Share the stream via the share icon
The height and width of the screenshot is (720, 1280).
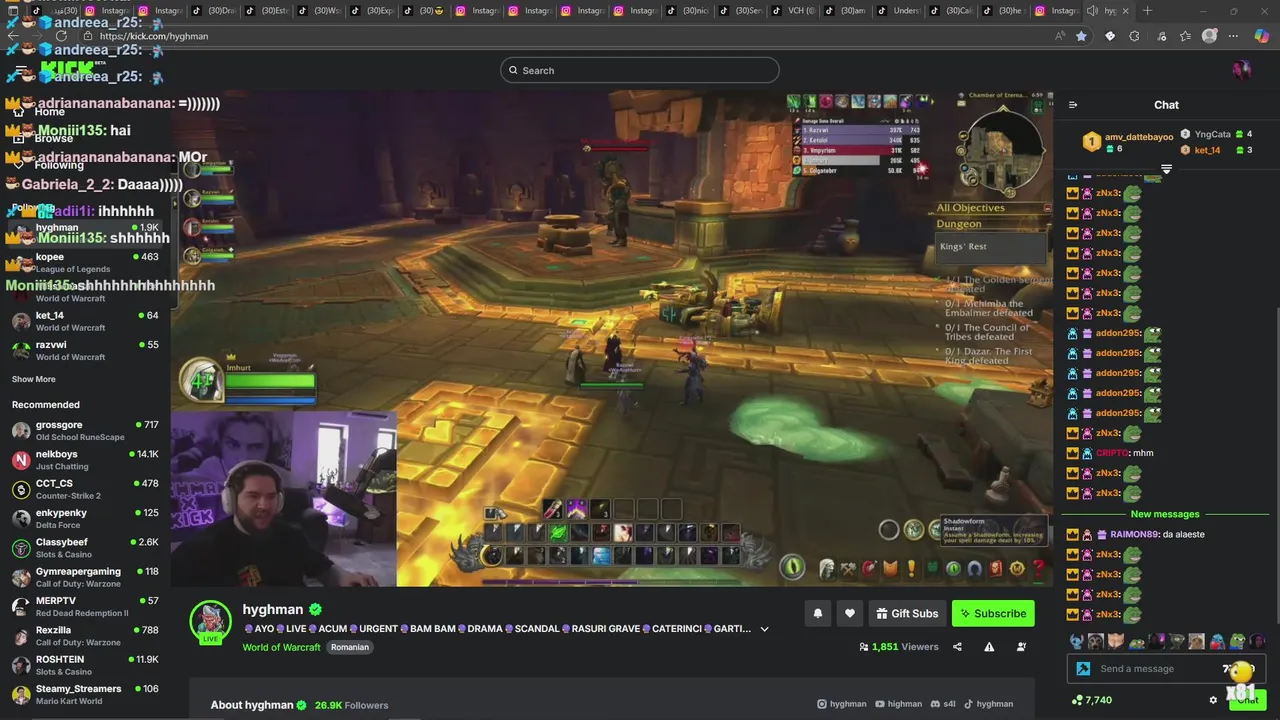(x=957, y=647)
